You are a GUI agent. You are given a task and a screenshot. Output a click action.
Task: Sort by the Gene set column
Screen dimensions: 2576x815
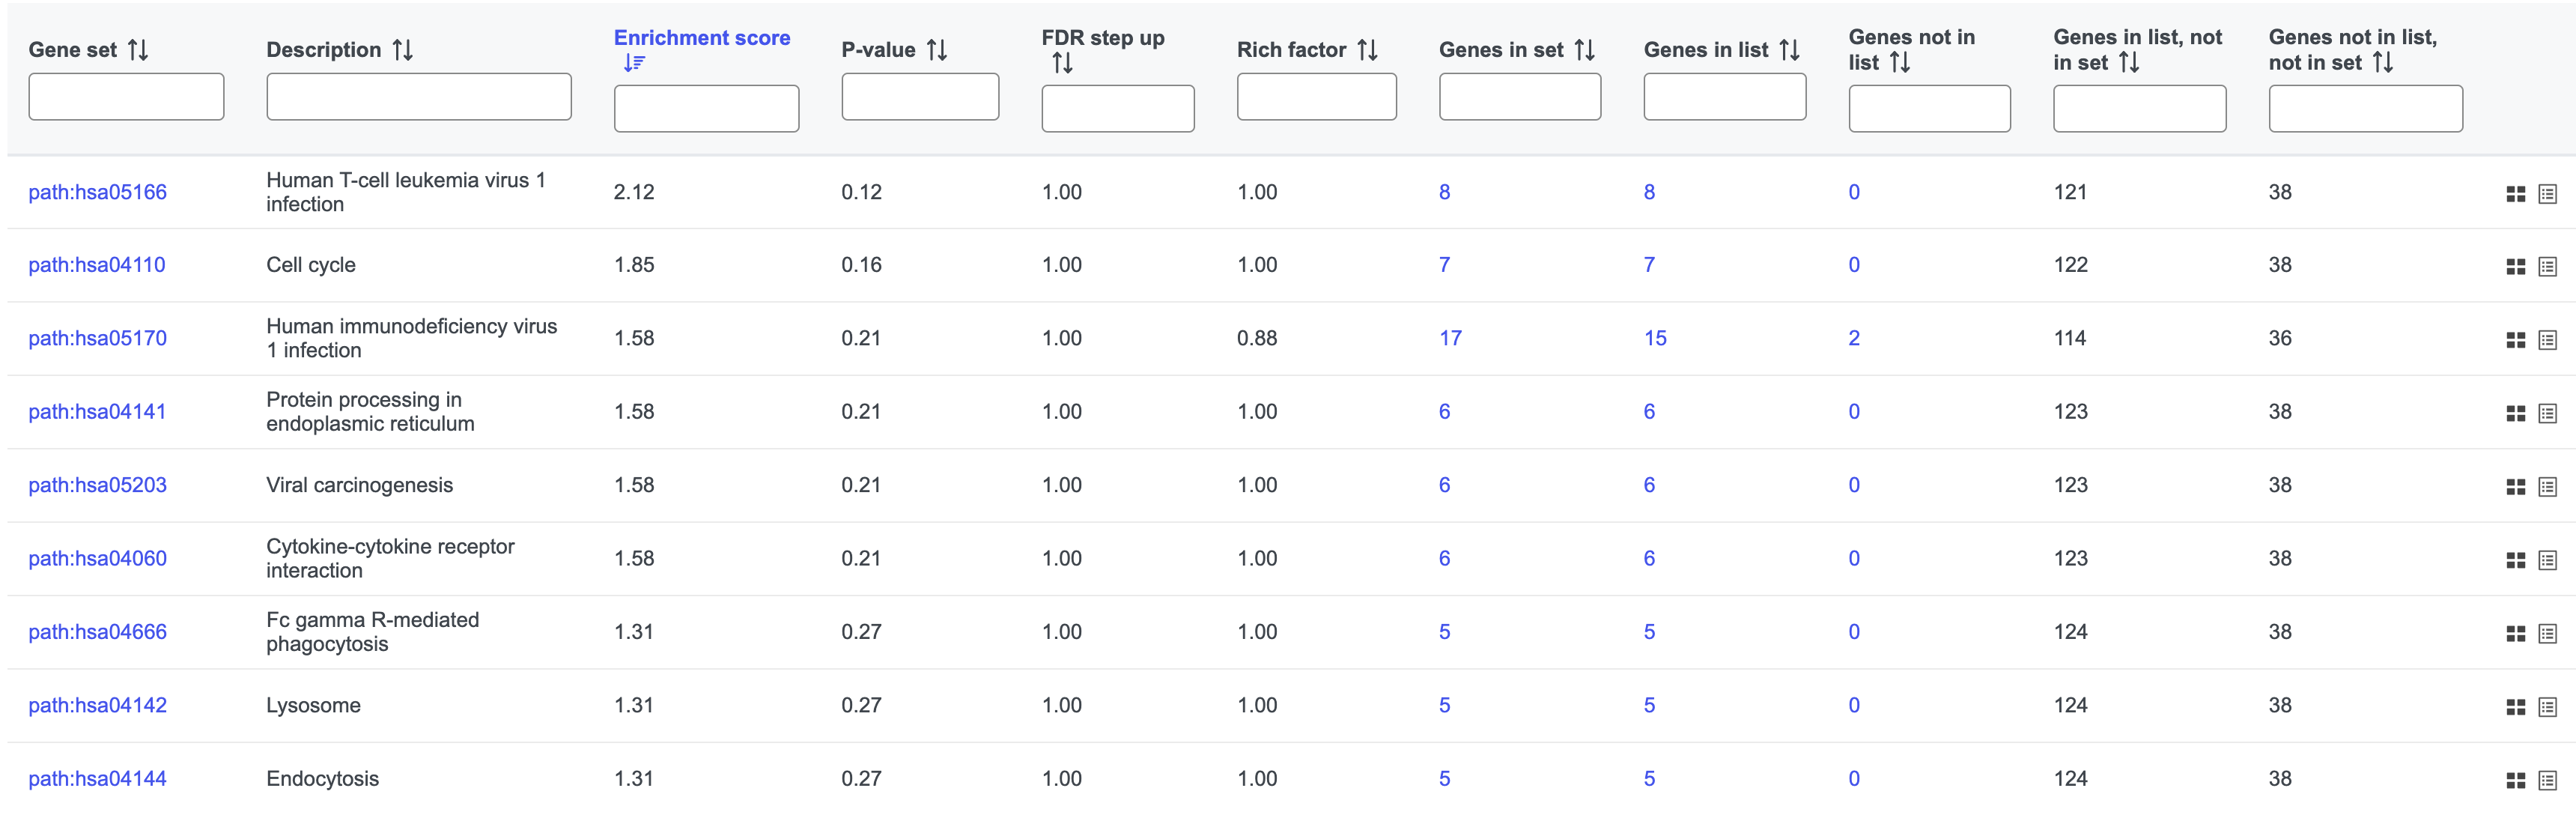(138, 50)
